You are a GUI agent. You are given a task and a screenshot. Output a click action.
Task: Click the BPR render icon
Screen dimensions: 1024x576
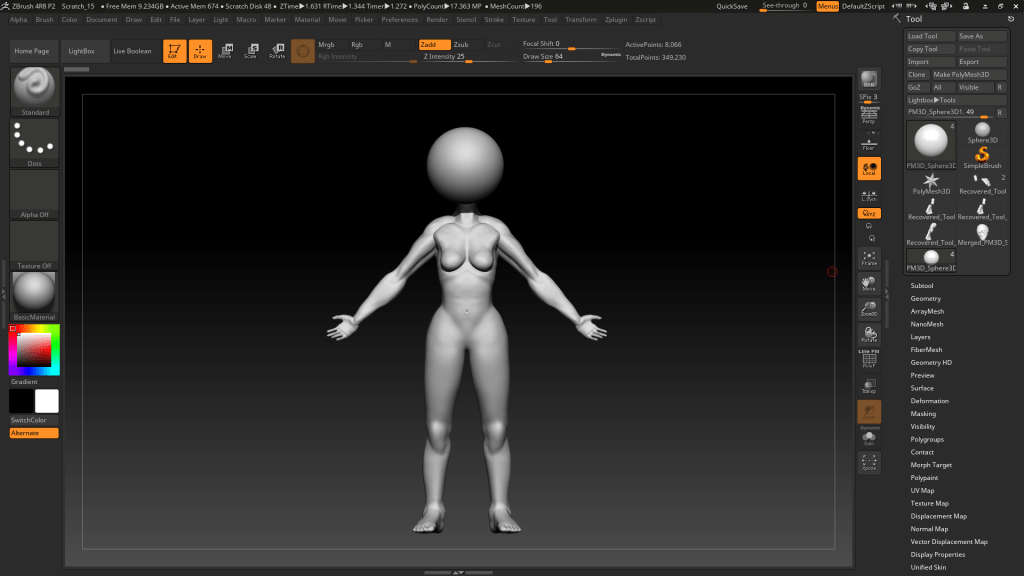tap(869, 80)
